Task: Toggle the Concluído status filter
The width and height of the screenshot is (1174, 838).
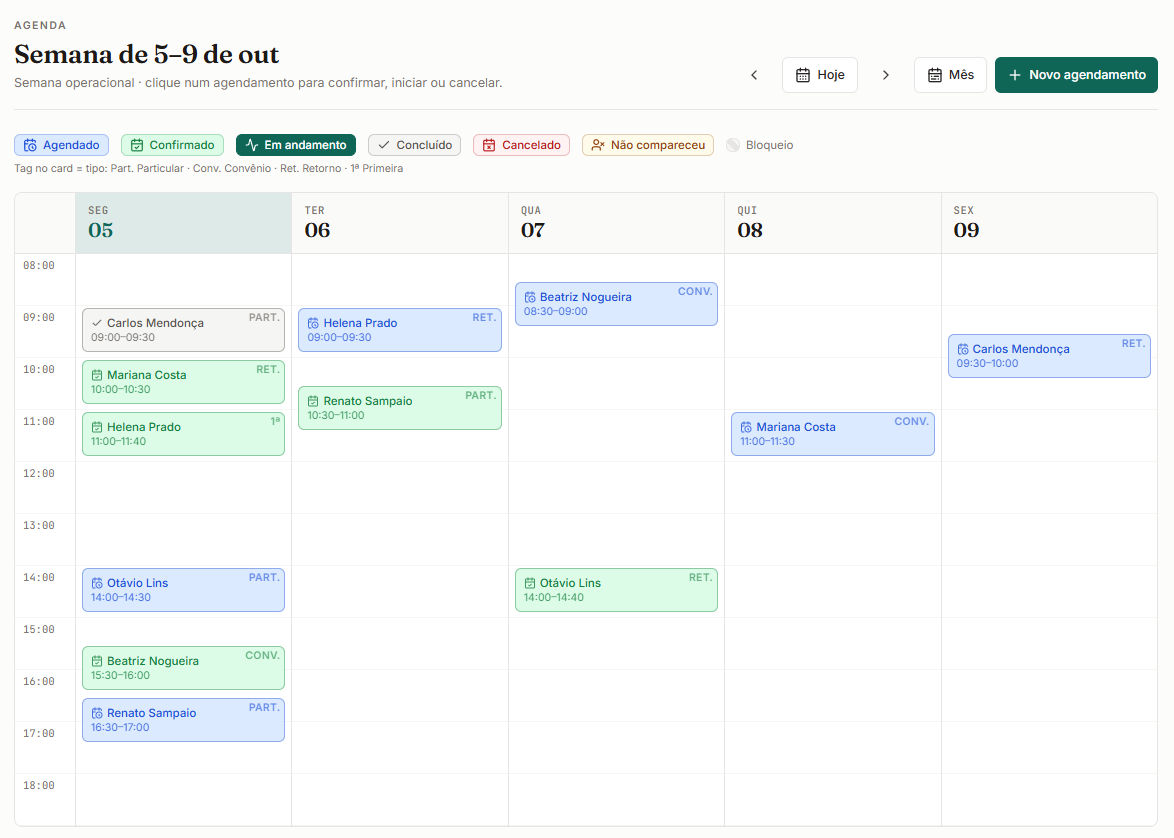Action: [x=414, y=145]
